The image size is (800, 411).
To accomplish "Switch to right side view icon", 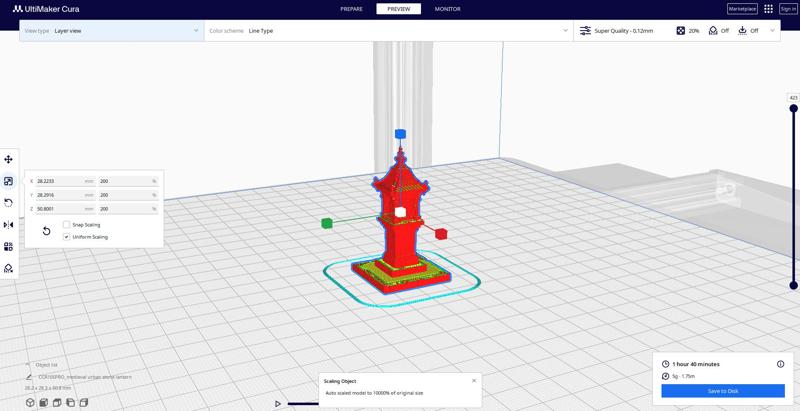I will coord(84,403).
